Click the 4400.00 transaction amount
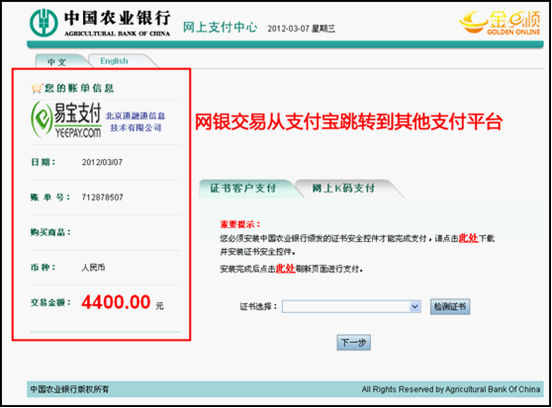 coord(116,302)
